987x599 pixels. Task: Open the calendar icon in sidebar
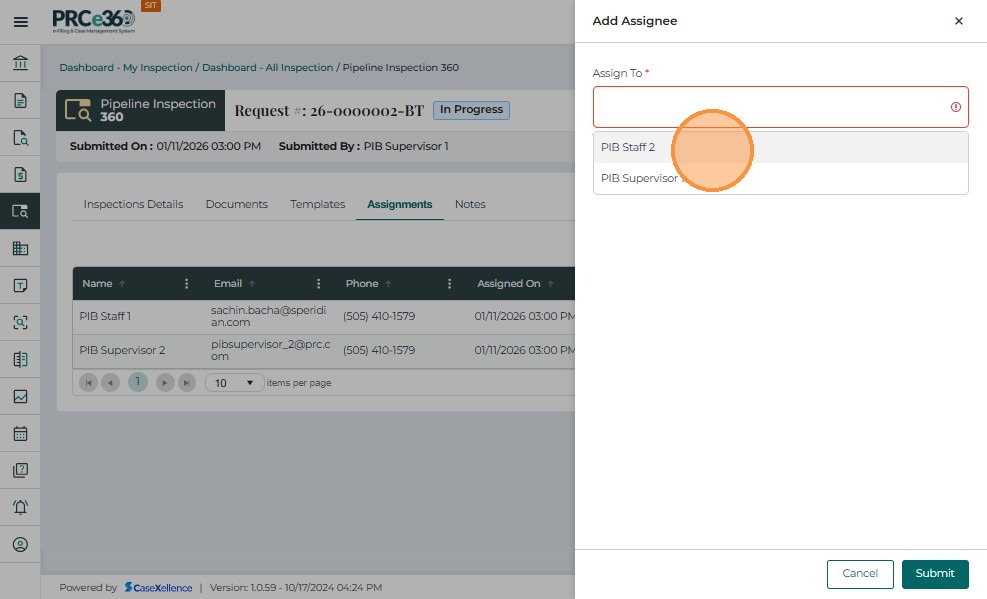(x=20, y=434)
